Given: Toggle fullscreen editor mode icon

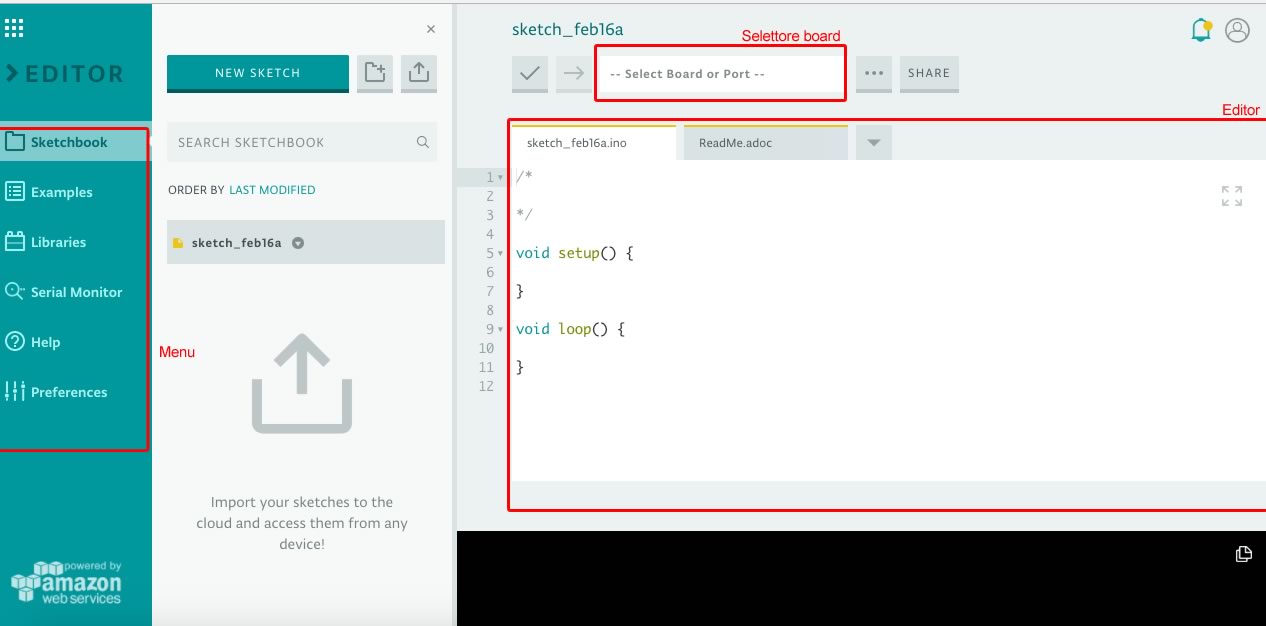Looking at the screenshot, I should click(x=1232, y=196).
